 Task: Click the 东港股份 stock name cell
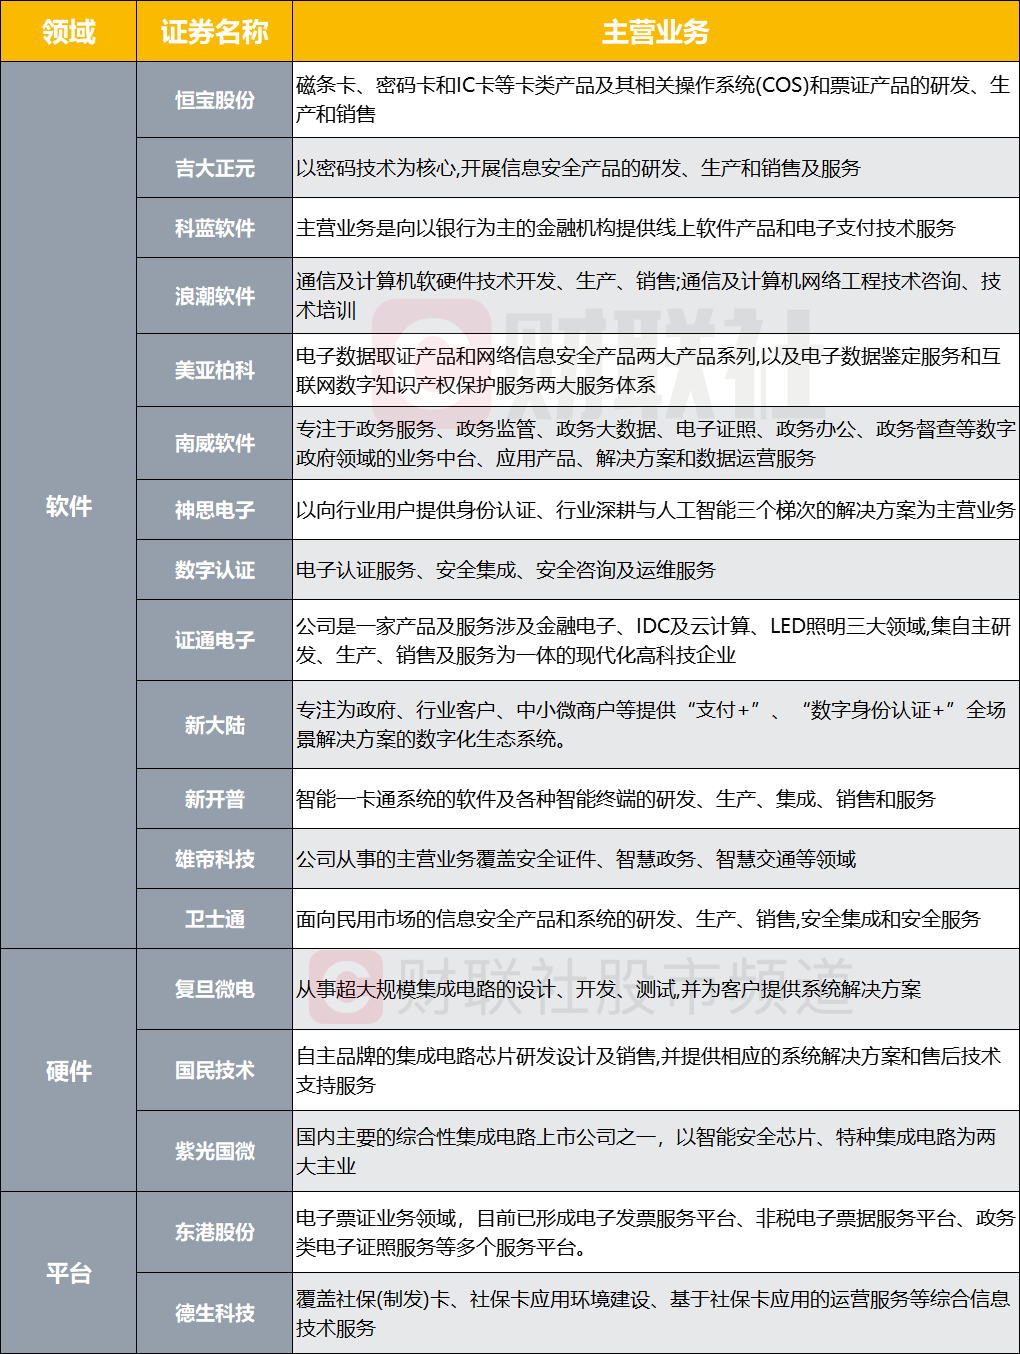click(214, 1232)
